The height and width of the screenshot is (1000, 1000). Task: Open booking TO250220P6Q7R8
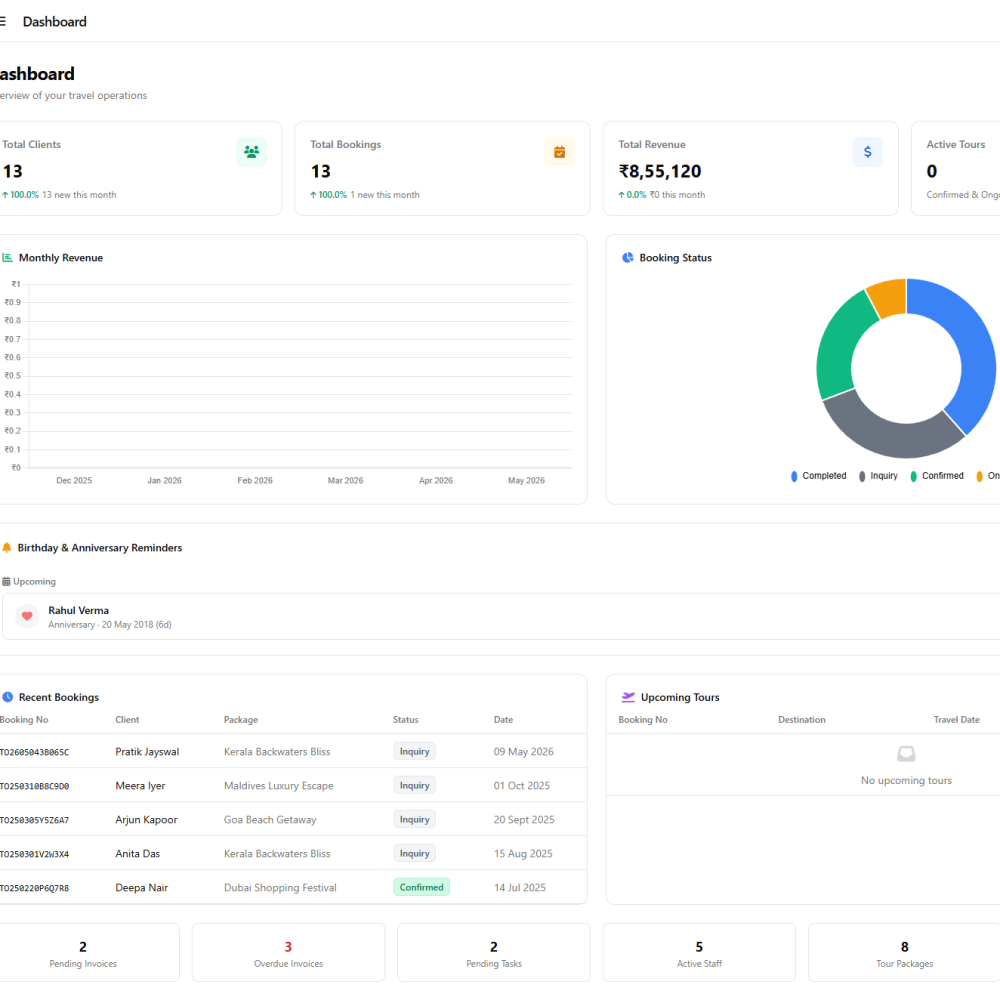[x=34, y=888]
